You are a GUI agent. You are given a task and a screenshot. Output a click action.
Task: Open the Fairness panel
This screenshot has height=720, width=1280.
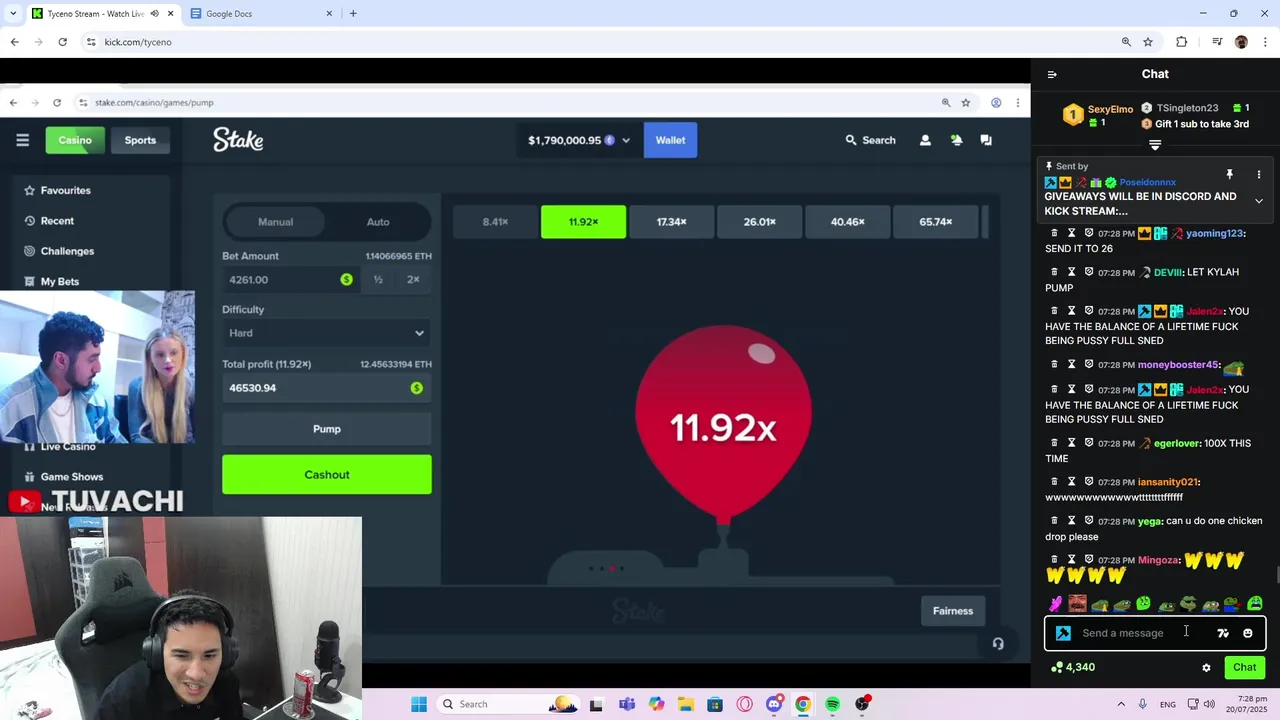click(x=953, y=611)
